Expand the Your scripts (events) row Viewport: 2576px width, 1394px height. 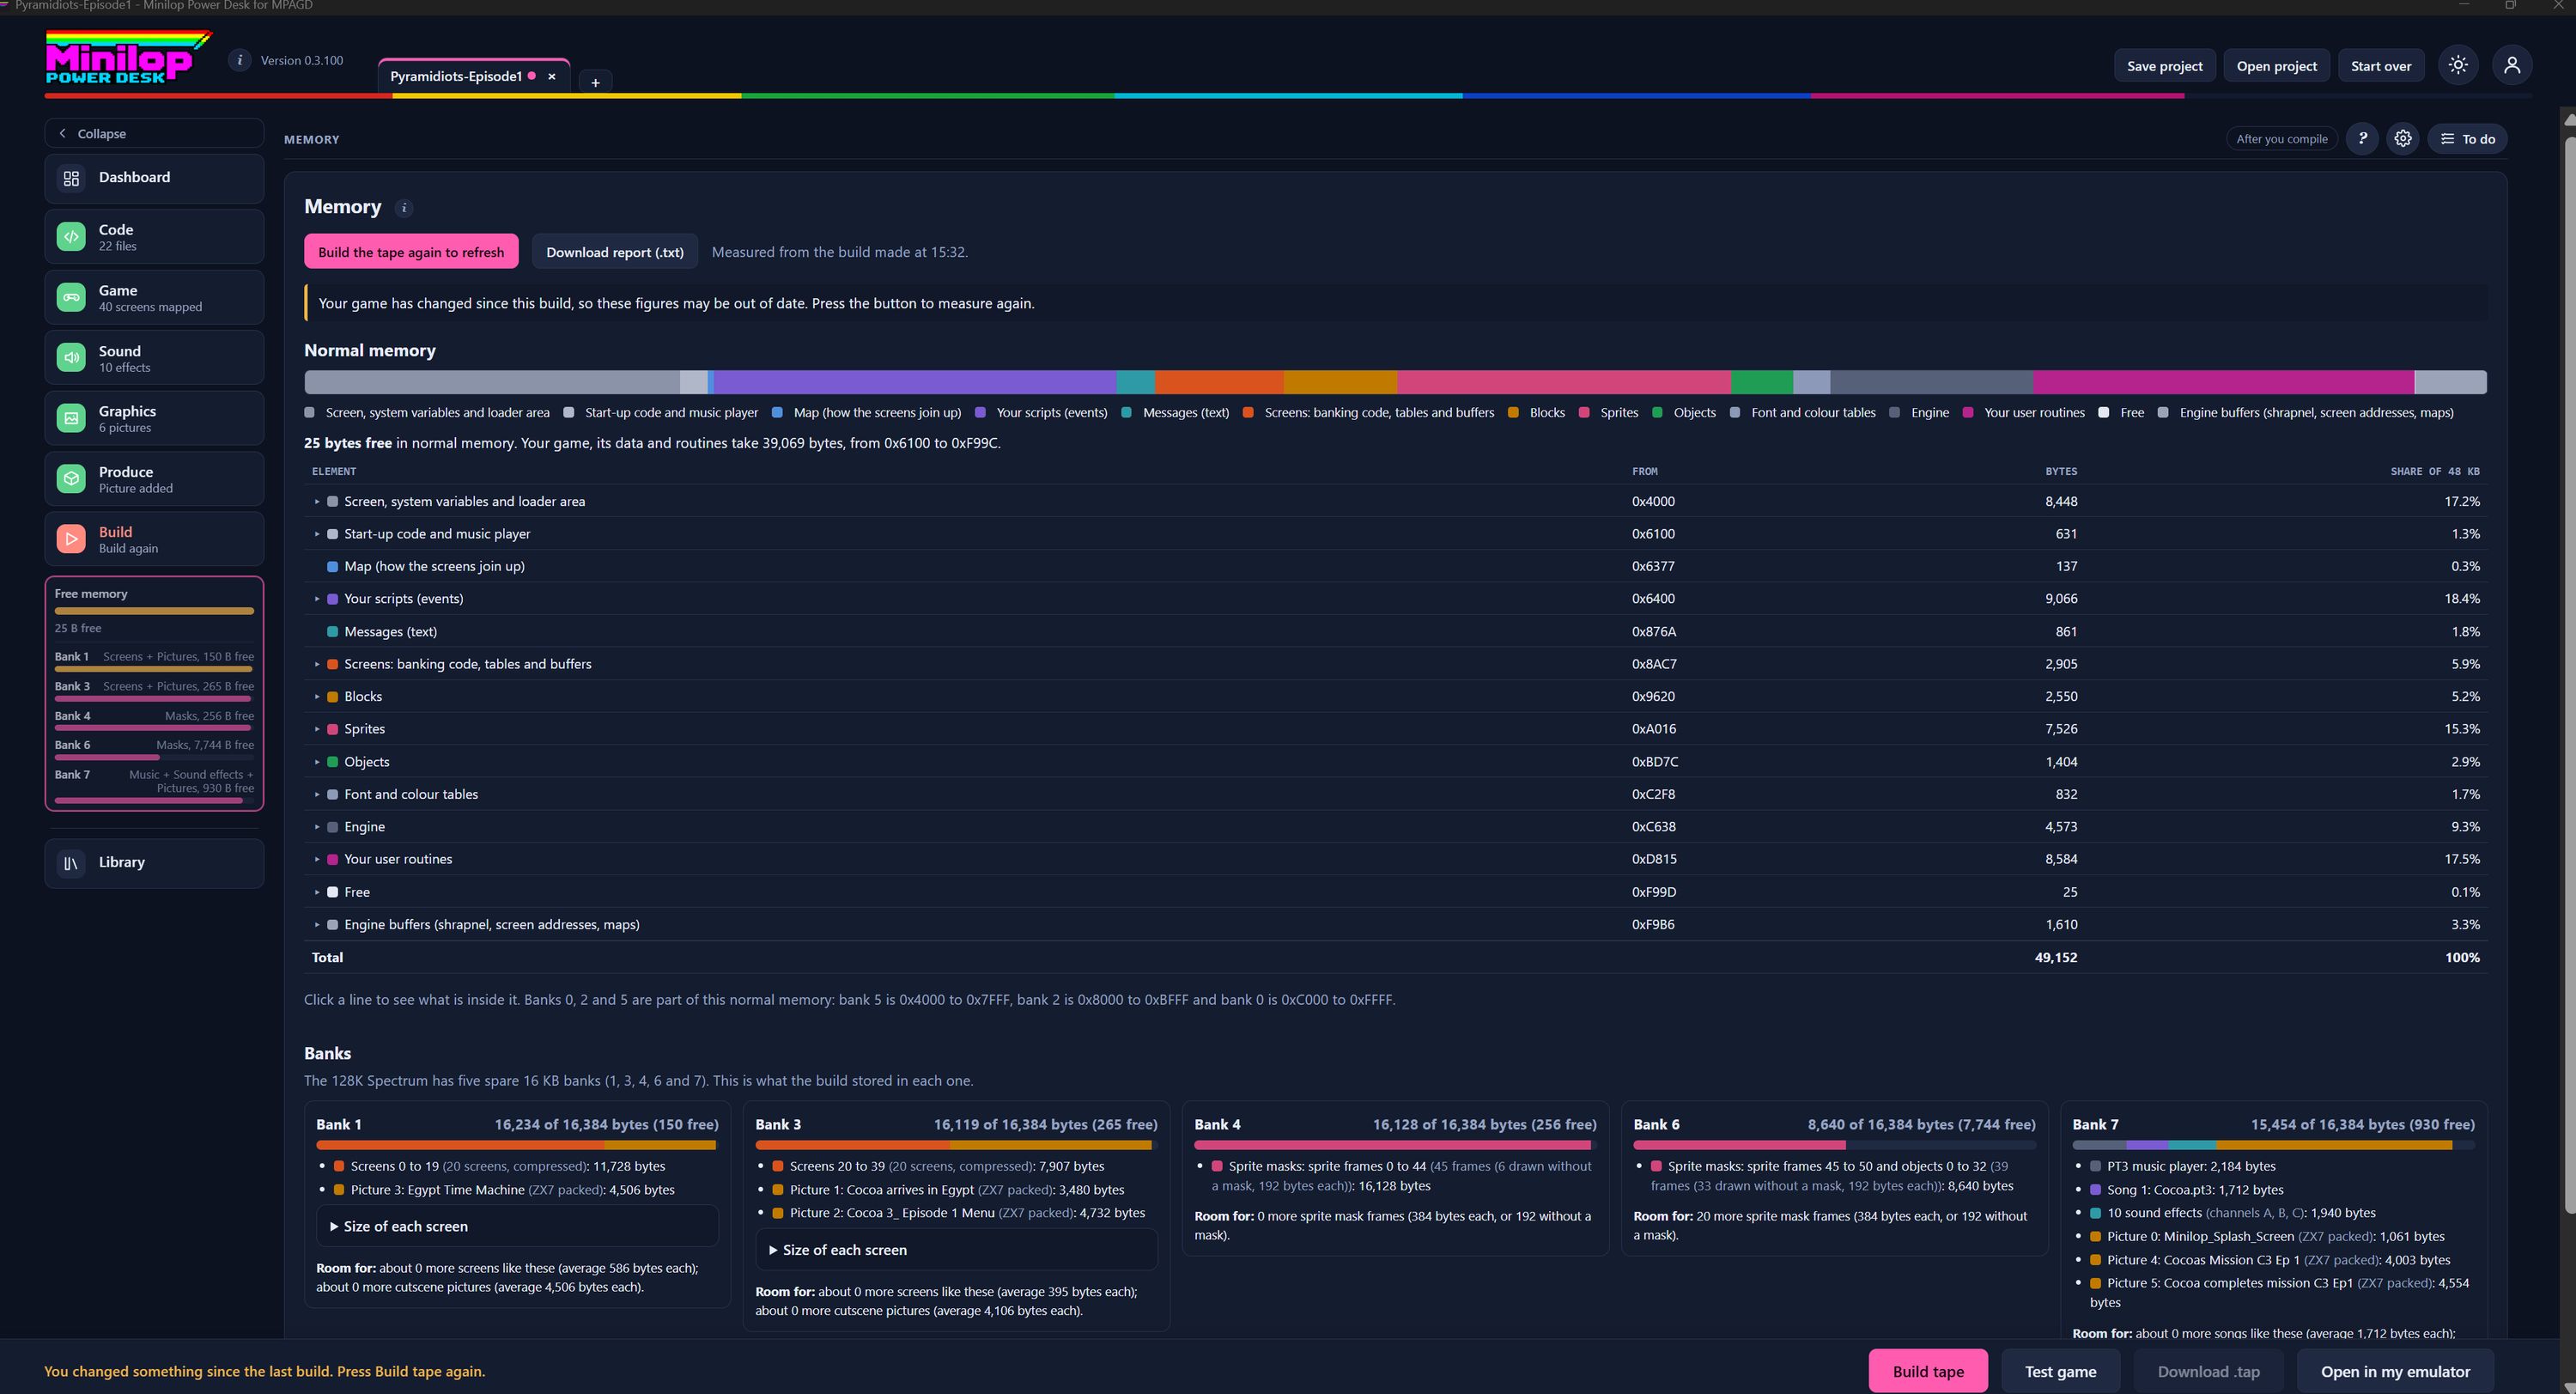(317, 599)
